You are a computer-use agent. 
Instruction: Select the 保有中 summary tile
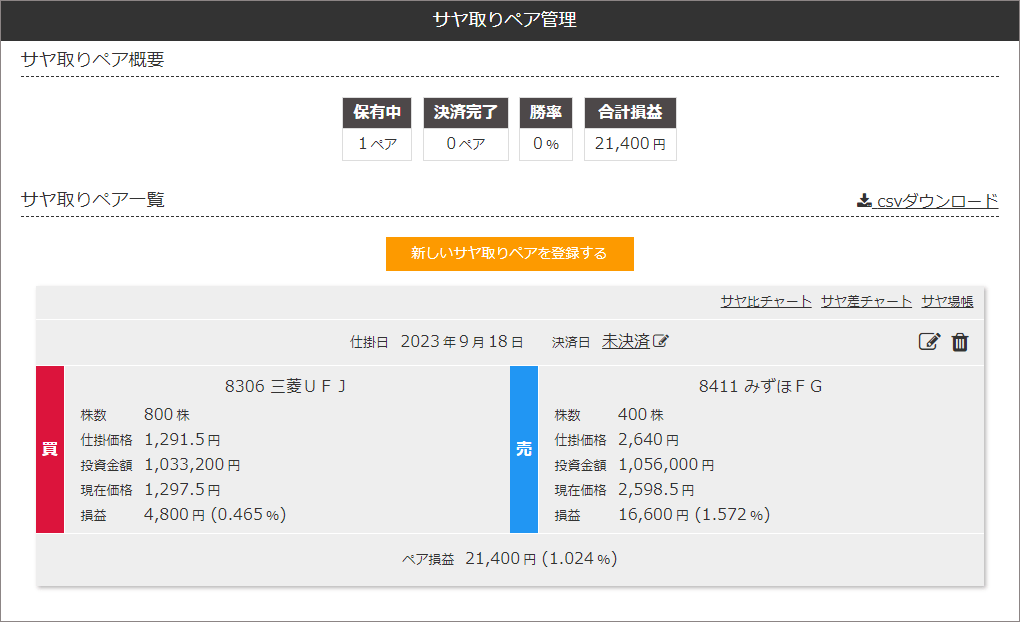(377, 130)
